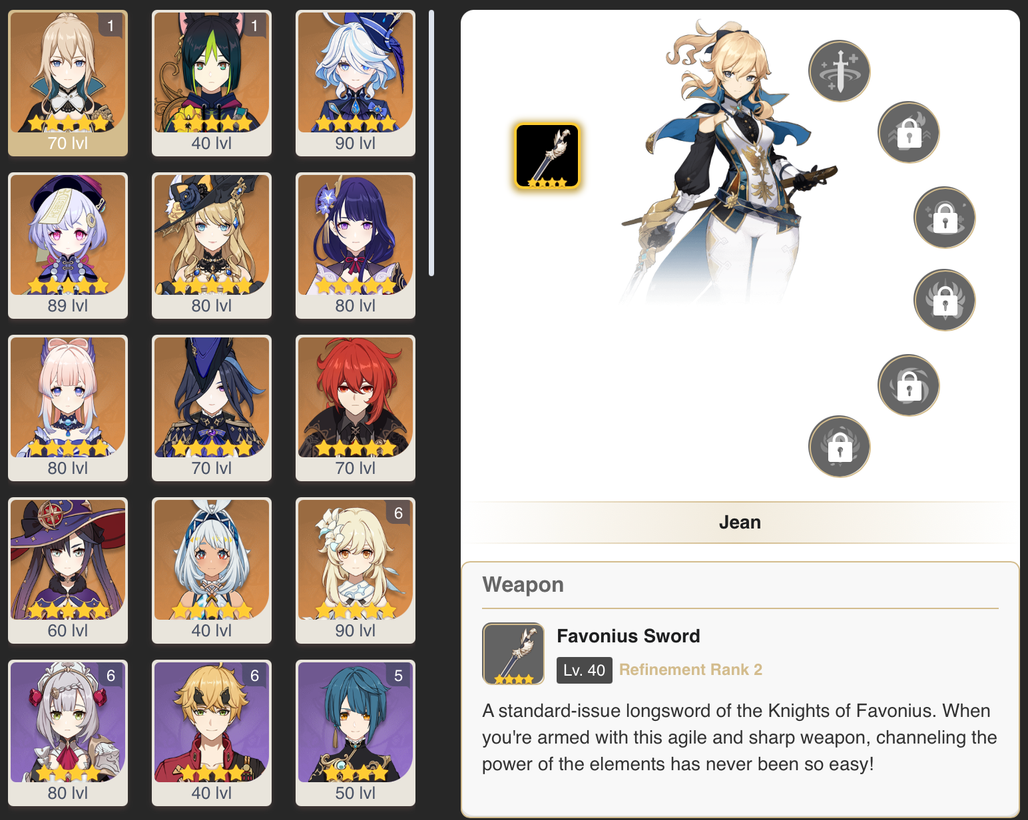
Task: Select the fourth locked constellation icon
Action: point(944,300)
